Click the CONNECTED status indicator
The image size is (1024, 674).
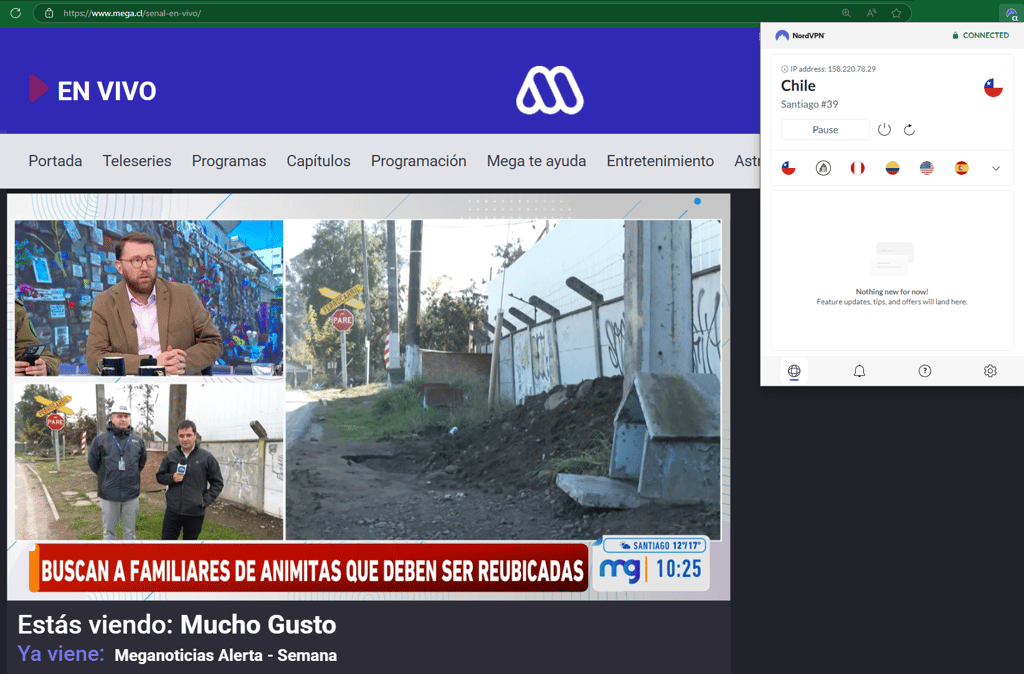click(x=980, y=35)
